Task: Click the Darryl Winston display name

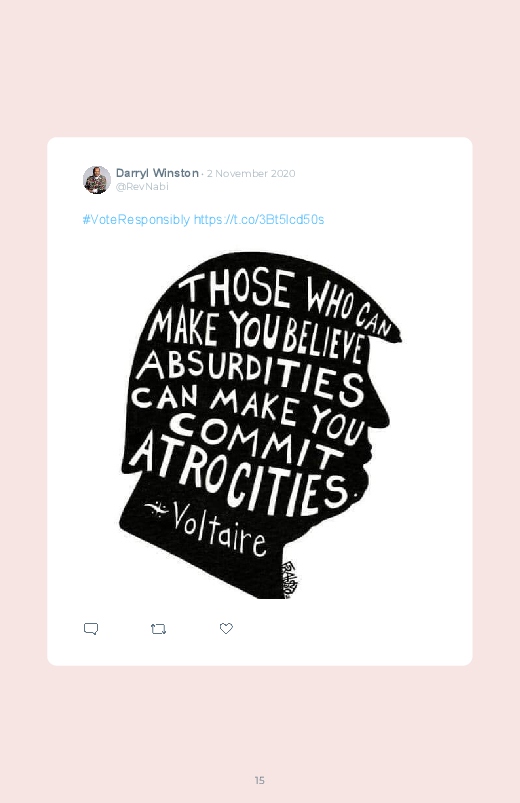Action: (157, 173)
